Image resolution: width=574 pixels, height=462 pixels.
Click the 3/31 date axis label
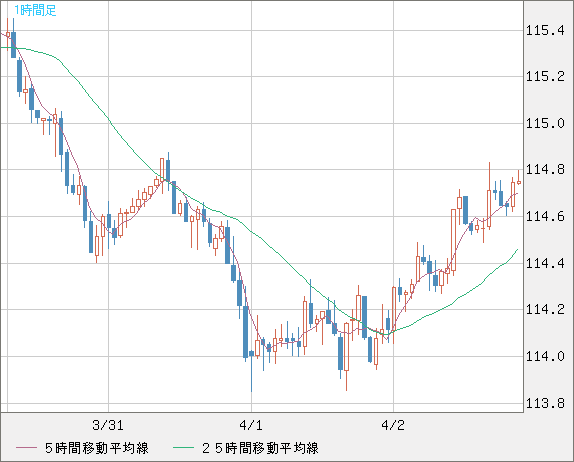click(108, 425)
